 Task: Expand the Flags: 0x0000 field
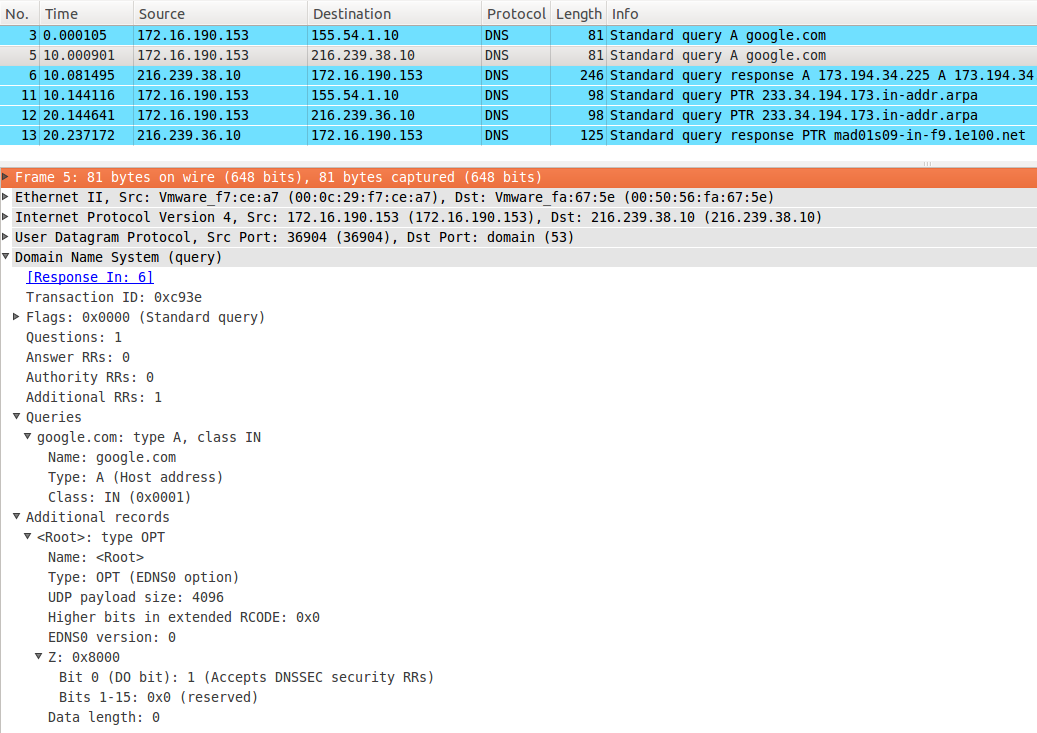[17, 317]
